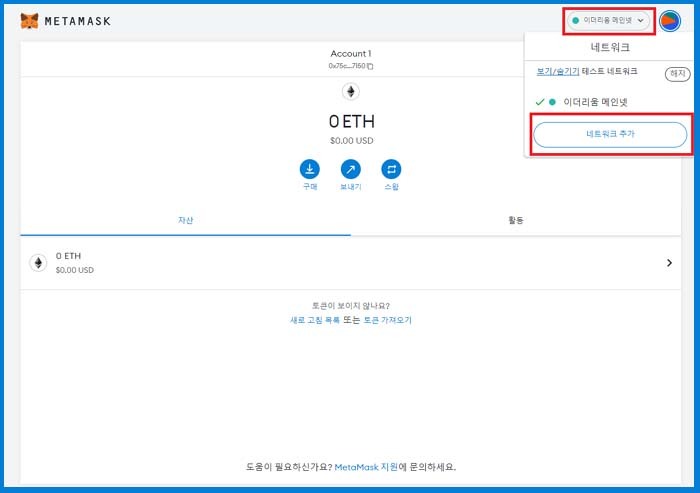Viewport: 700px width, 493px height.
Task: Click the $0.00 USD in asset row
Action: 75,270
